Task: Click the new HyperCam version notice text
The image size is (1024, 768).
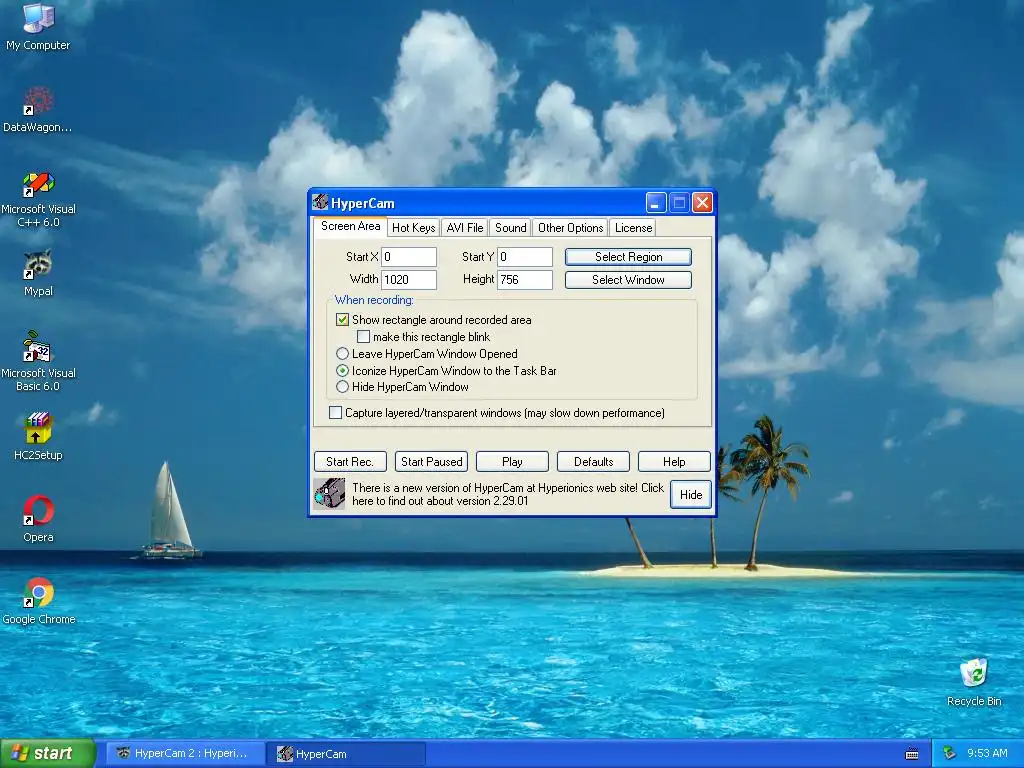Action: [x=507, y=494]
